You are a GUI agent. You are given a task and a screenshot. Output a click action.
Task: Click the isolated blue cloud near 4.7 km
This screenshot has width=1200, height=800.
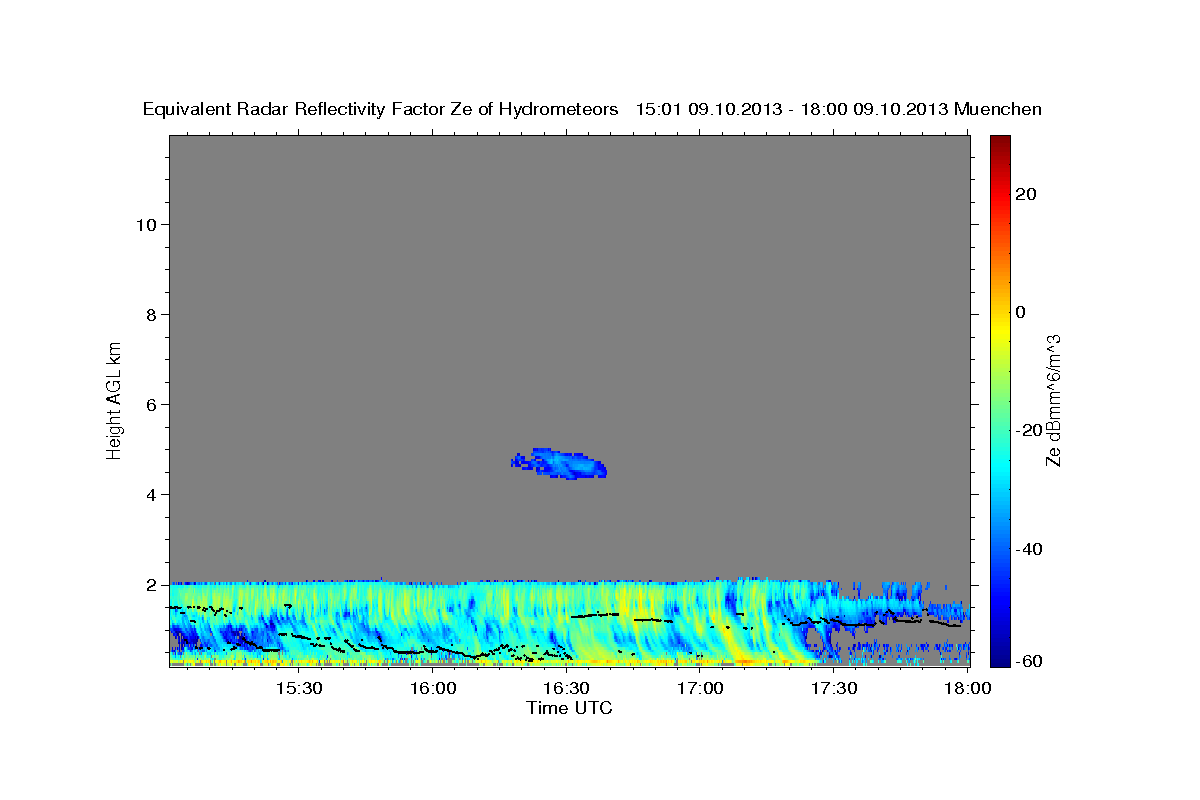click(559, 464)
